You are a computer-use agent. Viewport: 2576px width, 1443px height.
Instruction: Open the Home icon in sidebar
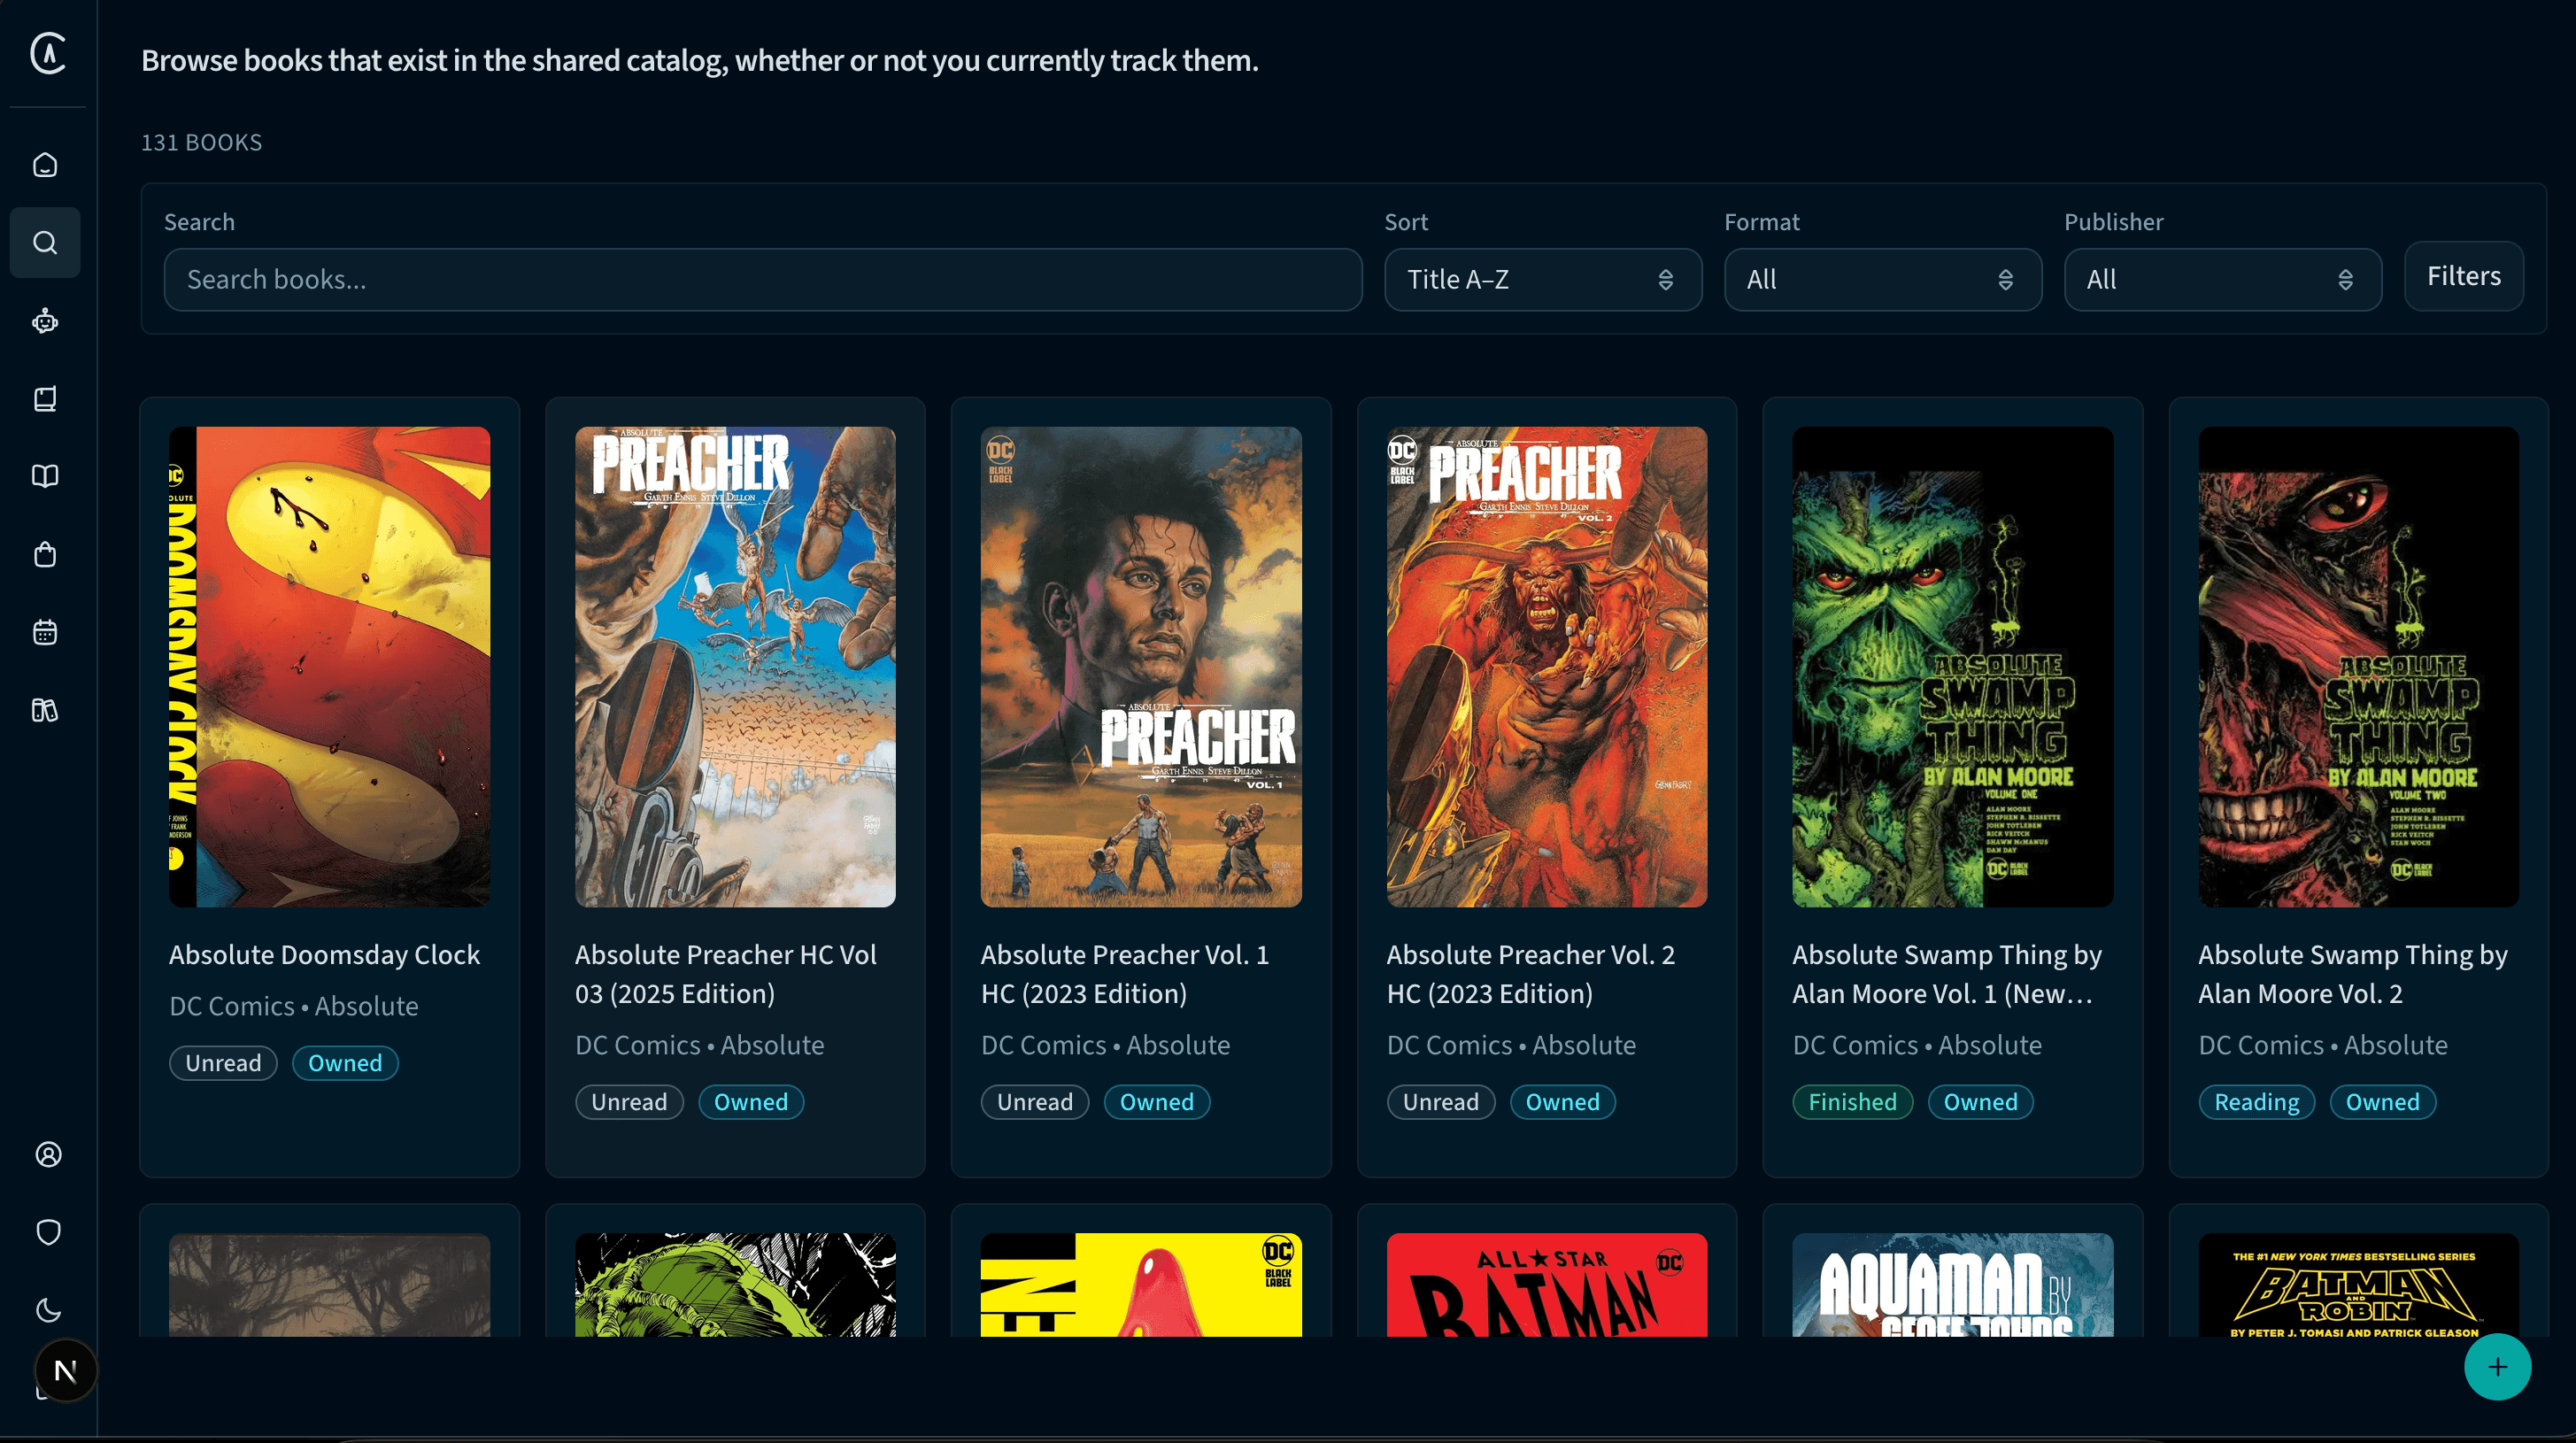pyautogui.click(x=45, y=165)
